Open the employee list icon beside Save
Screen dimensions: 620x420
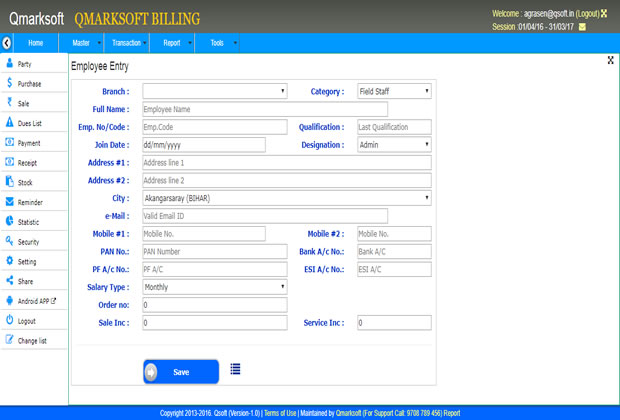tap(235, 369)
